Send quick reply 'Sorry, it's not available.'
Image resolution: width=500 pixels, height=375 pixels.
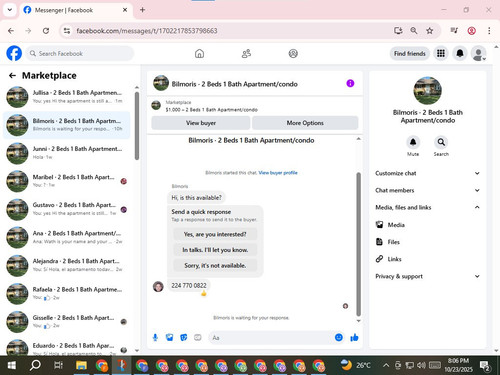pos(215,265)
